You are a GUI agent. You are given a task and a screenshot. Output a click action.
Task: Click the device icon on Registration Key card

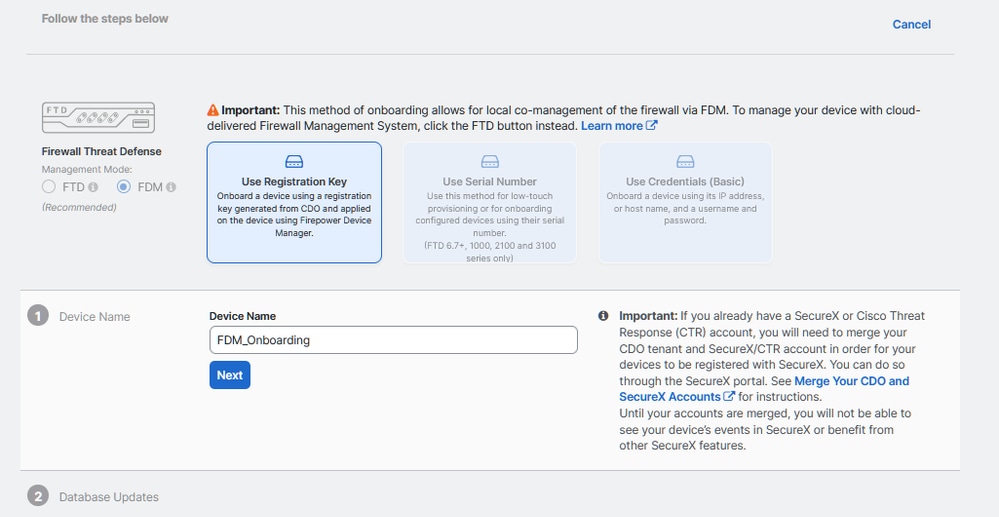[x=294, y=162]
